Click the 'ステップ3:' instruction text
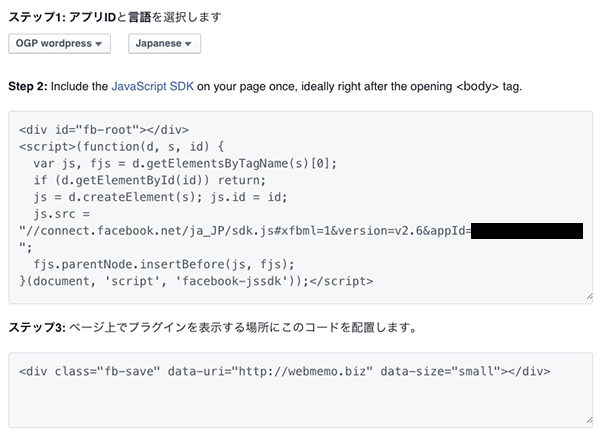 pos(213,327)
